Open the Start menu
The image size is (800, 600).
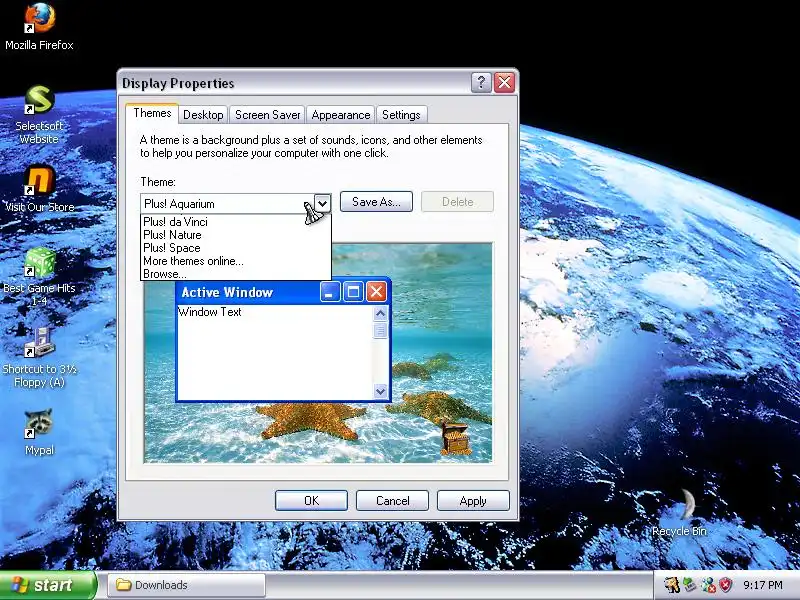click(x=47, y=585)
